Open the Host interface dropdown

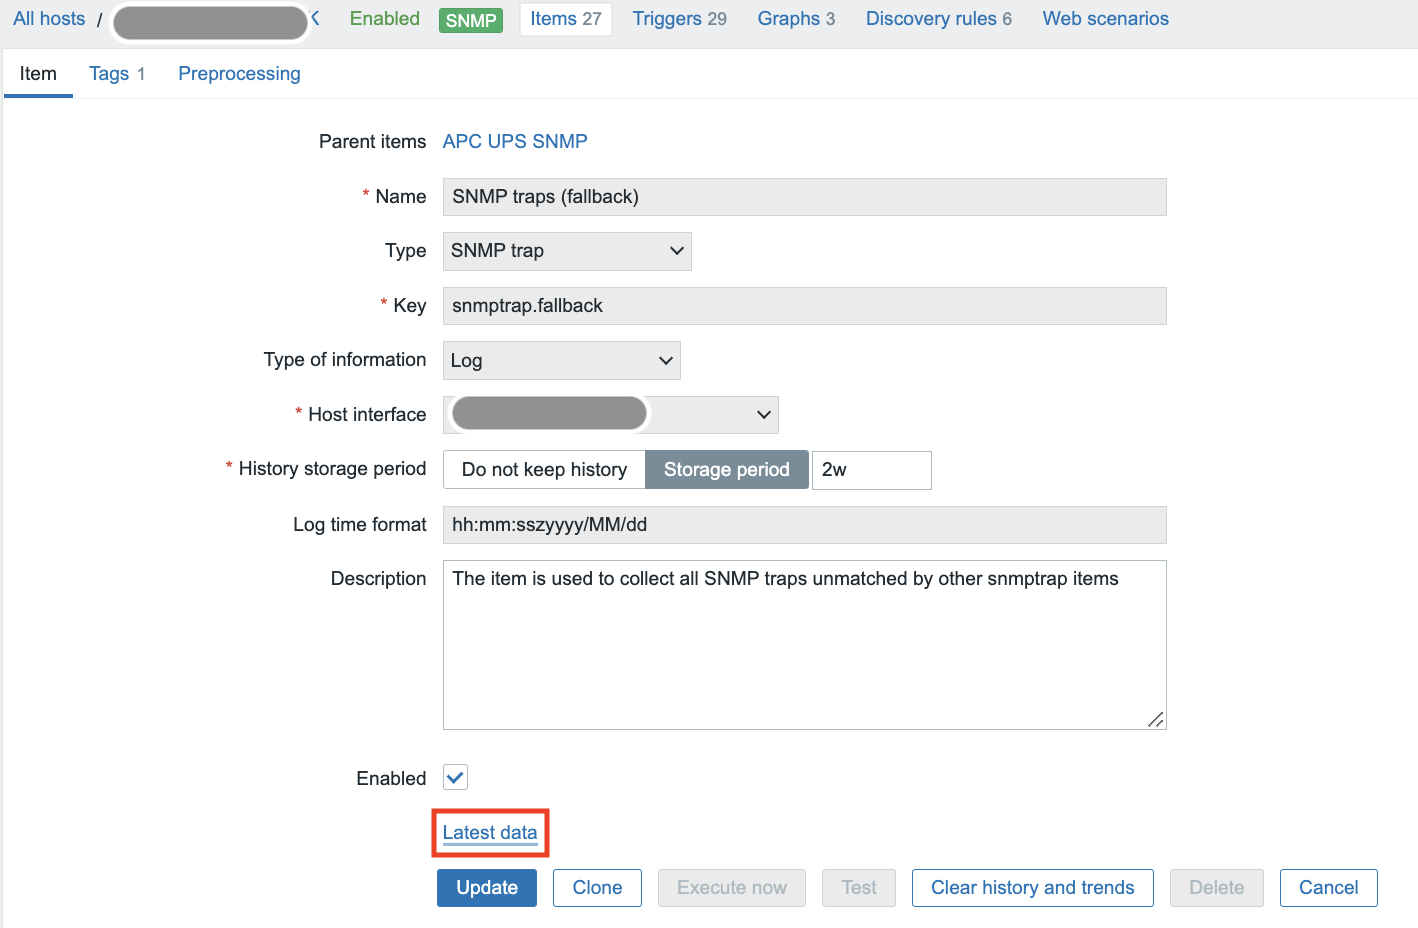click(x=610, y=415)
